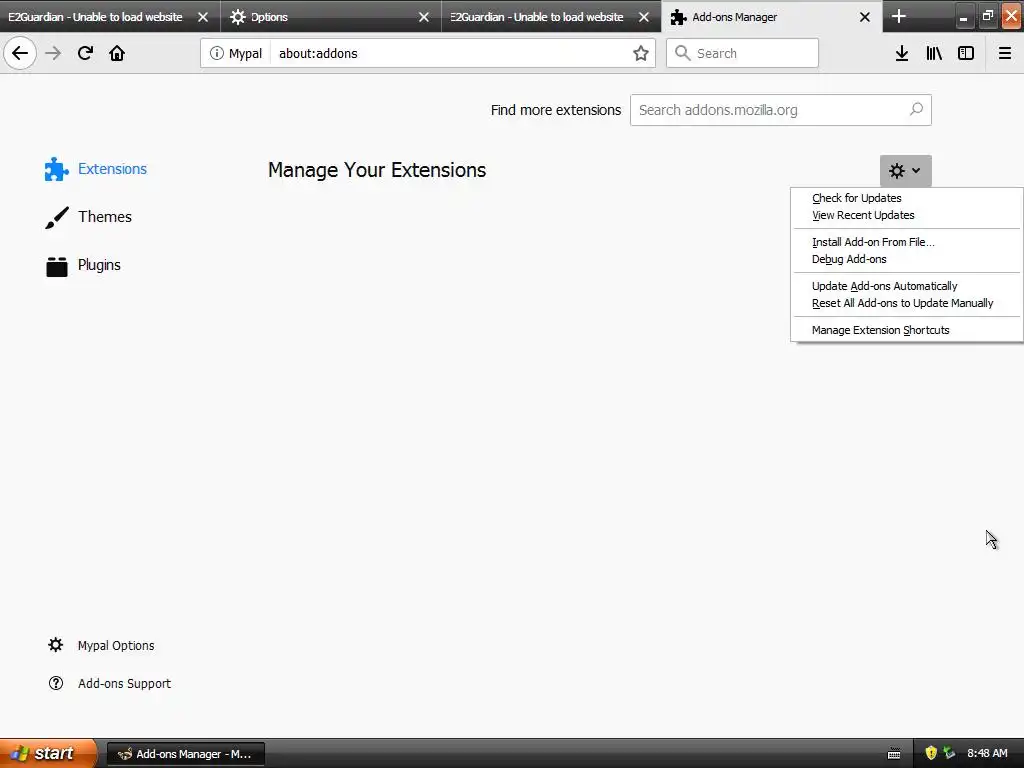Viewport: 1024px width, 768px height.
Task: Reload the current page
Action: click(85, 53)
